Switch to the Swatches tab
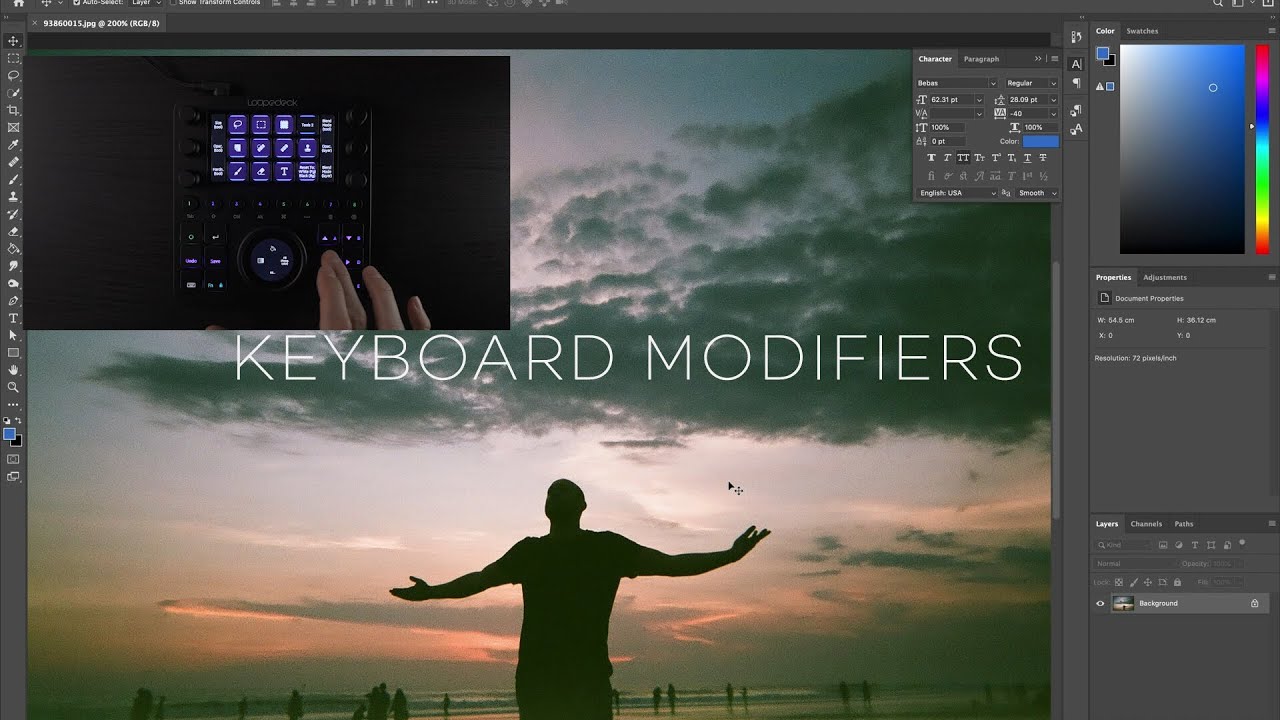The height and width of the screenshot is (720, 1280). [x=1142, y=31]
